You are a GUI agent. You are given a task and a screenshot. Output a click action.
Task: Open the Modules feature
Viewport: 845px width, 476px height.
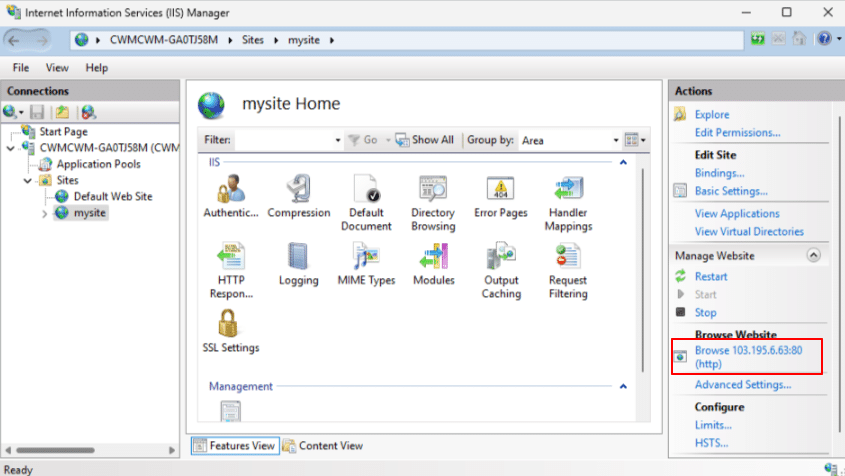pos(433,263)
